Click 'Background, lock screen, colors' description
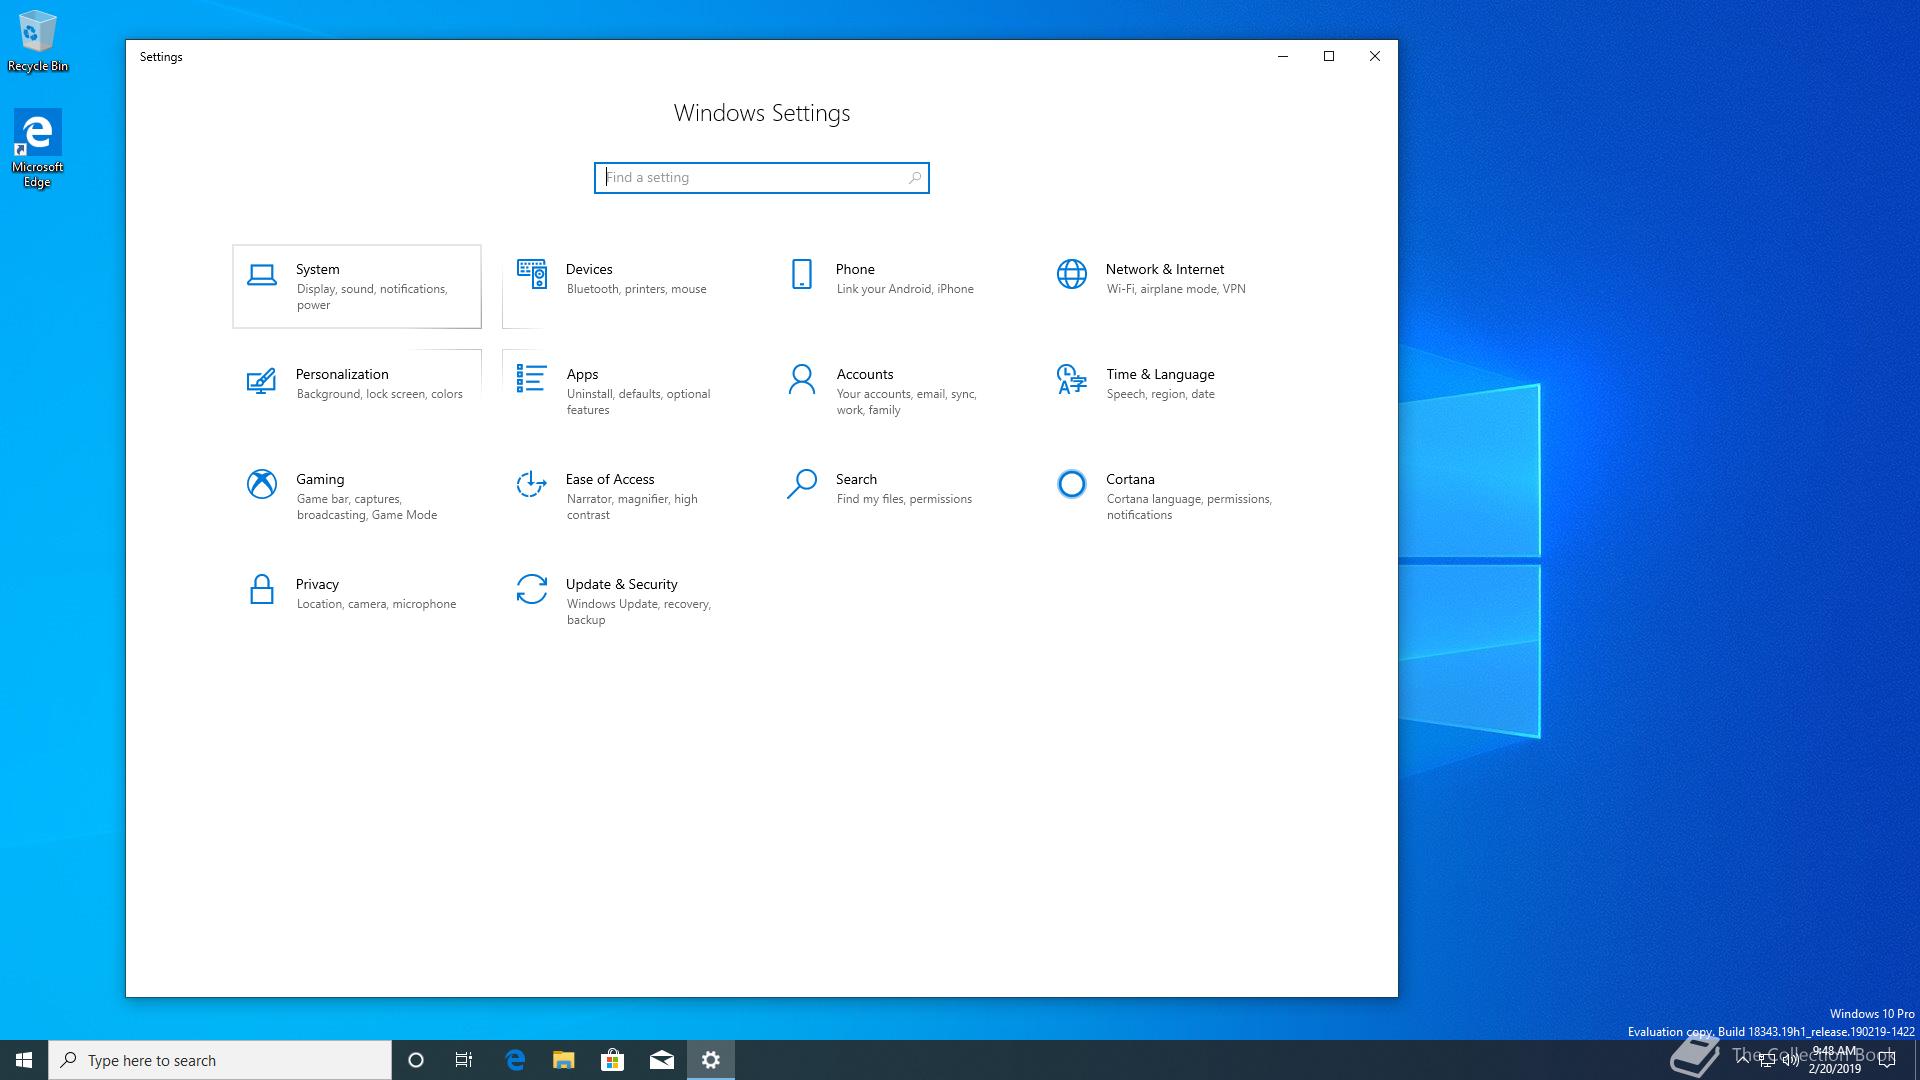 (x=379, y=394)
